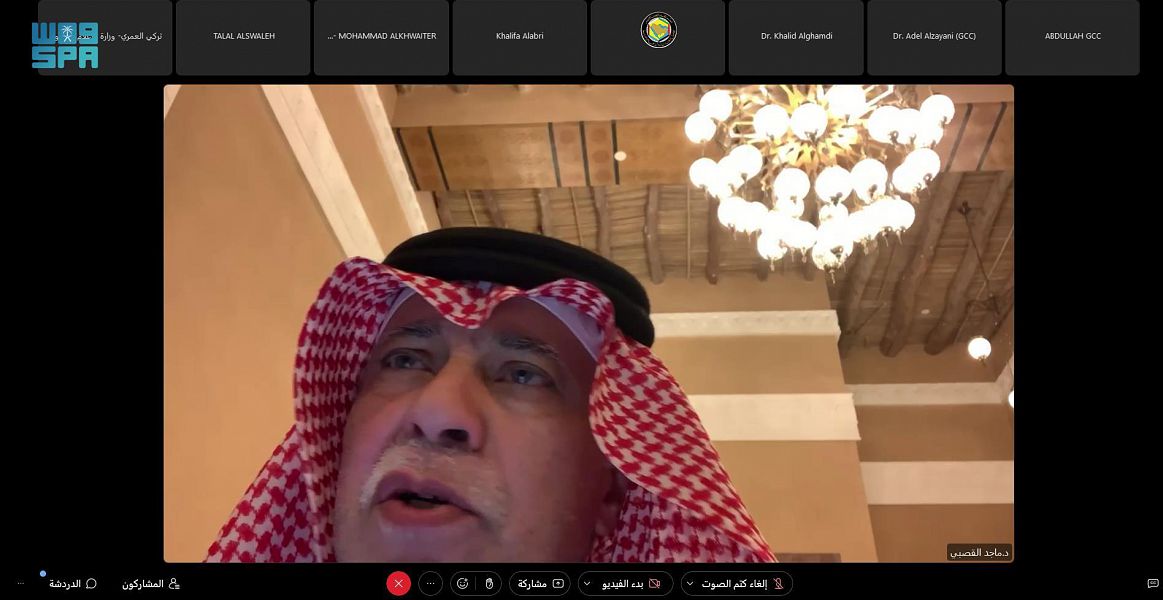Screen dimensions: 1163x600
Task: Open audio options dropdown arrow
Action: coord(690,583)
